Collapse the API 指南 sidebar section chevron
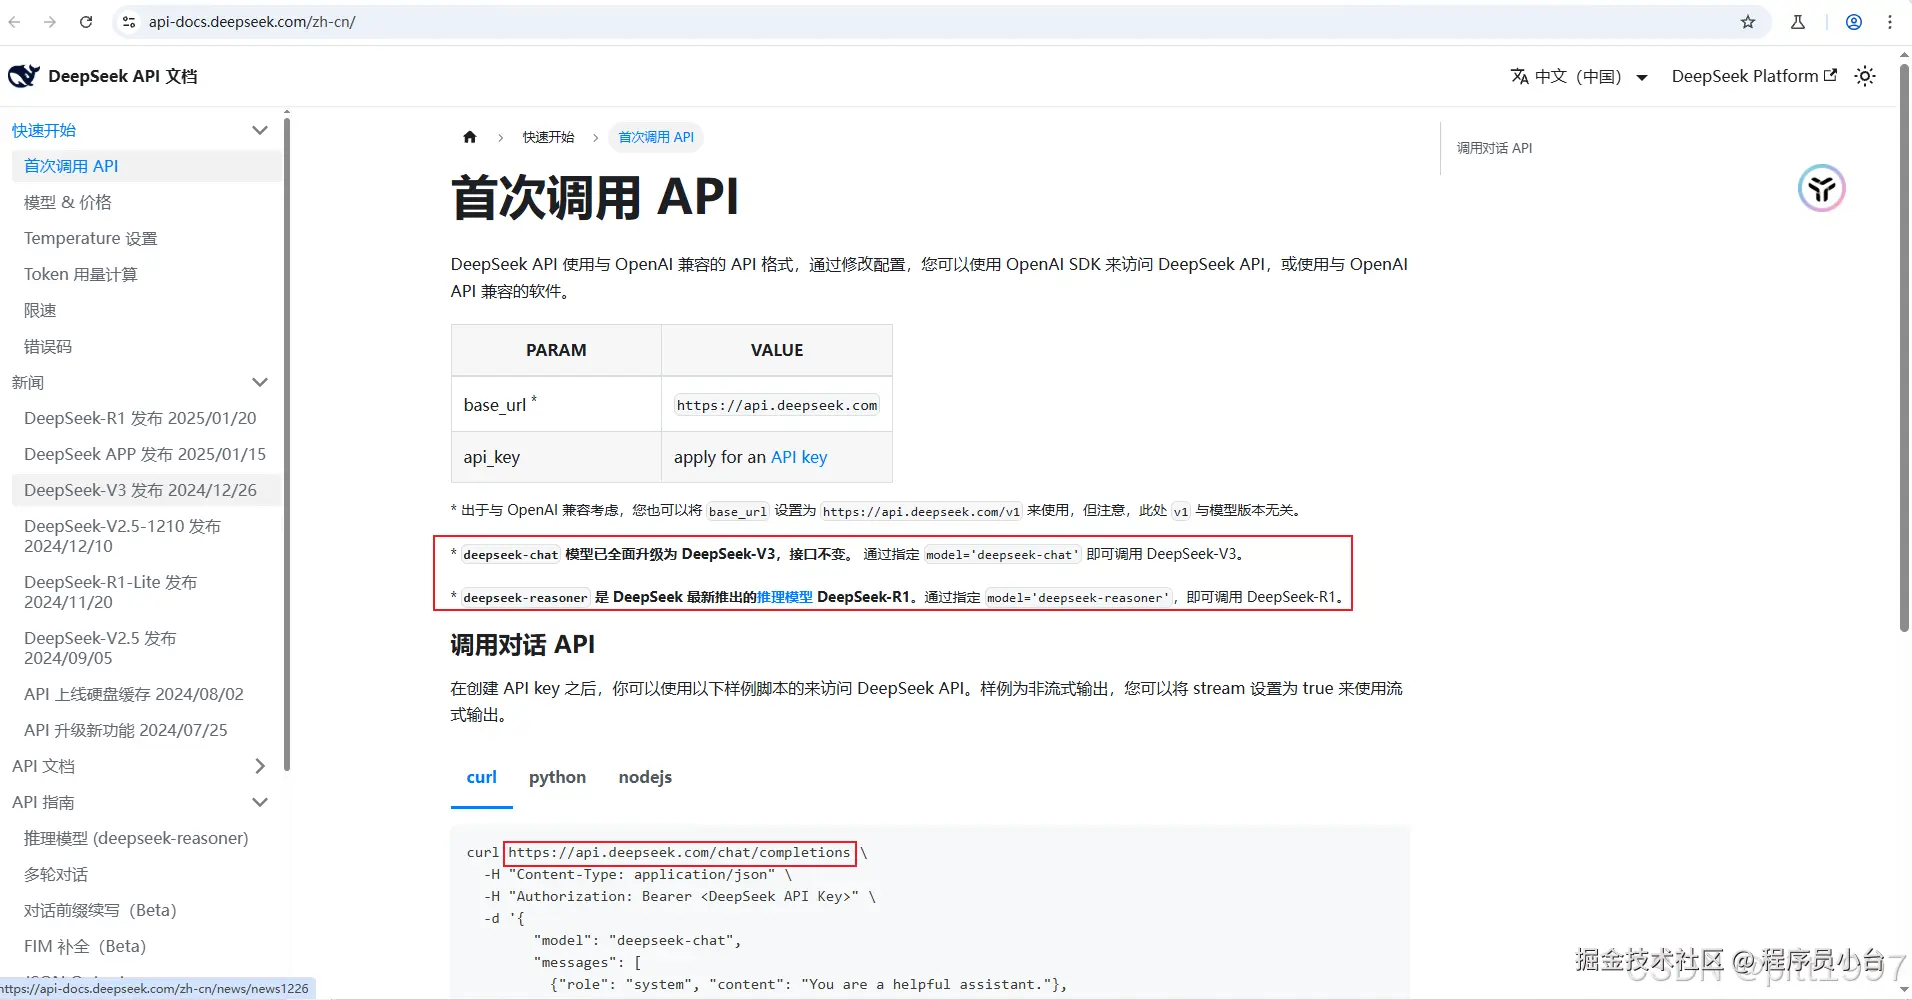1912x1000 pixels. [260, 802]
